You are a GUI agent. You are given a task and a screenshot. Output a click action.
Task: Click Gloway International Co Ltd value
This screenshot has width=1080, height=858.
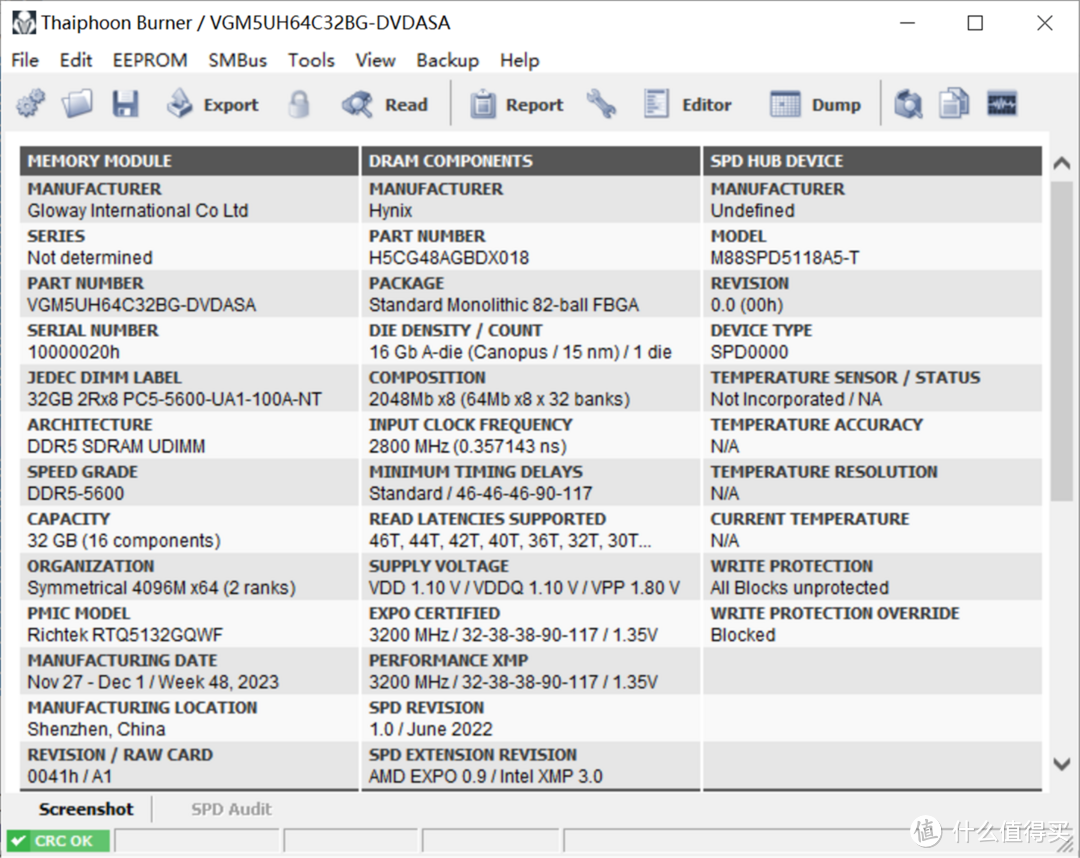[138, 210]
